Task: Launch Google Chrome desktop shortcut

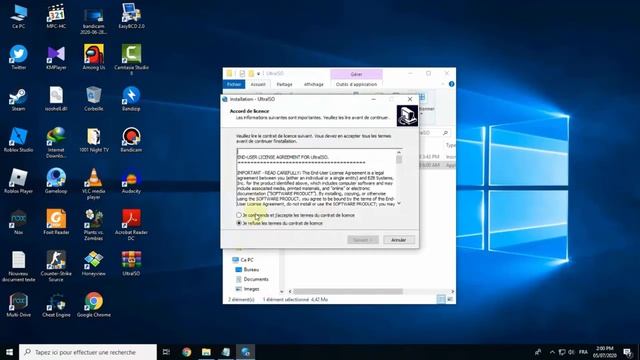Action: 93,305
